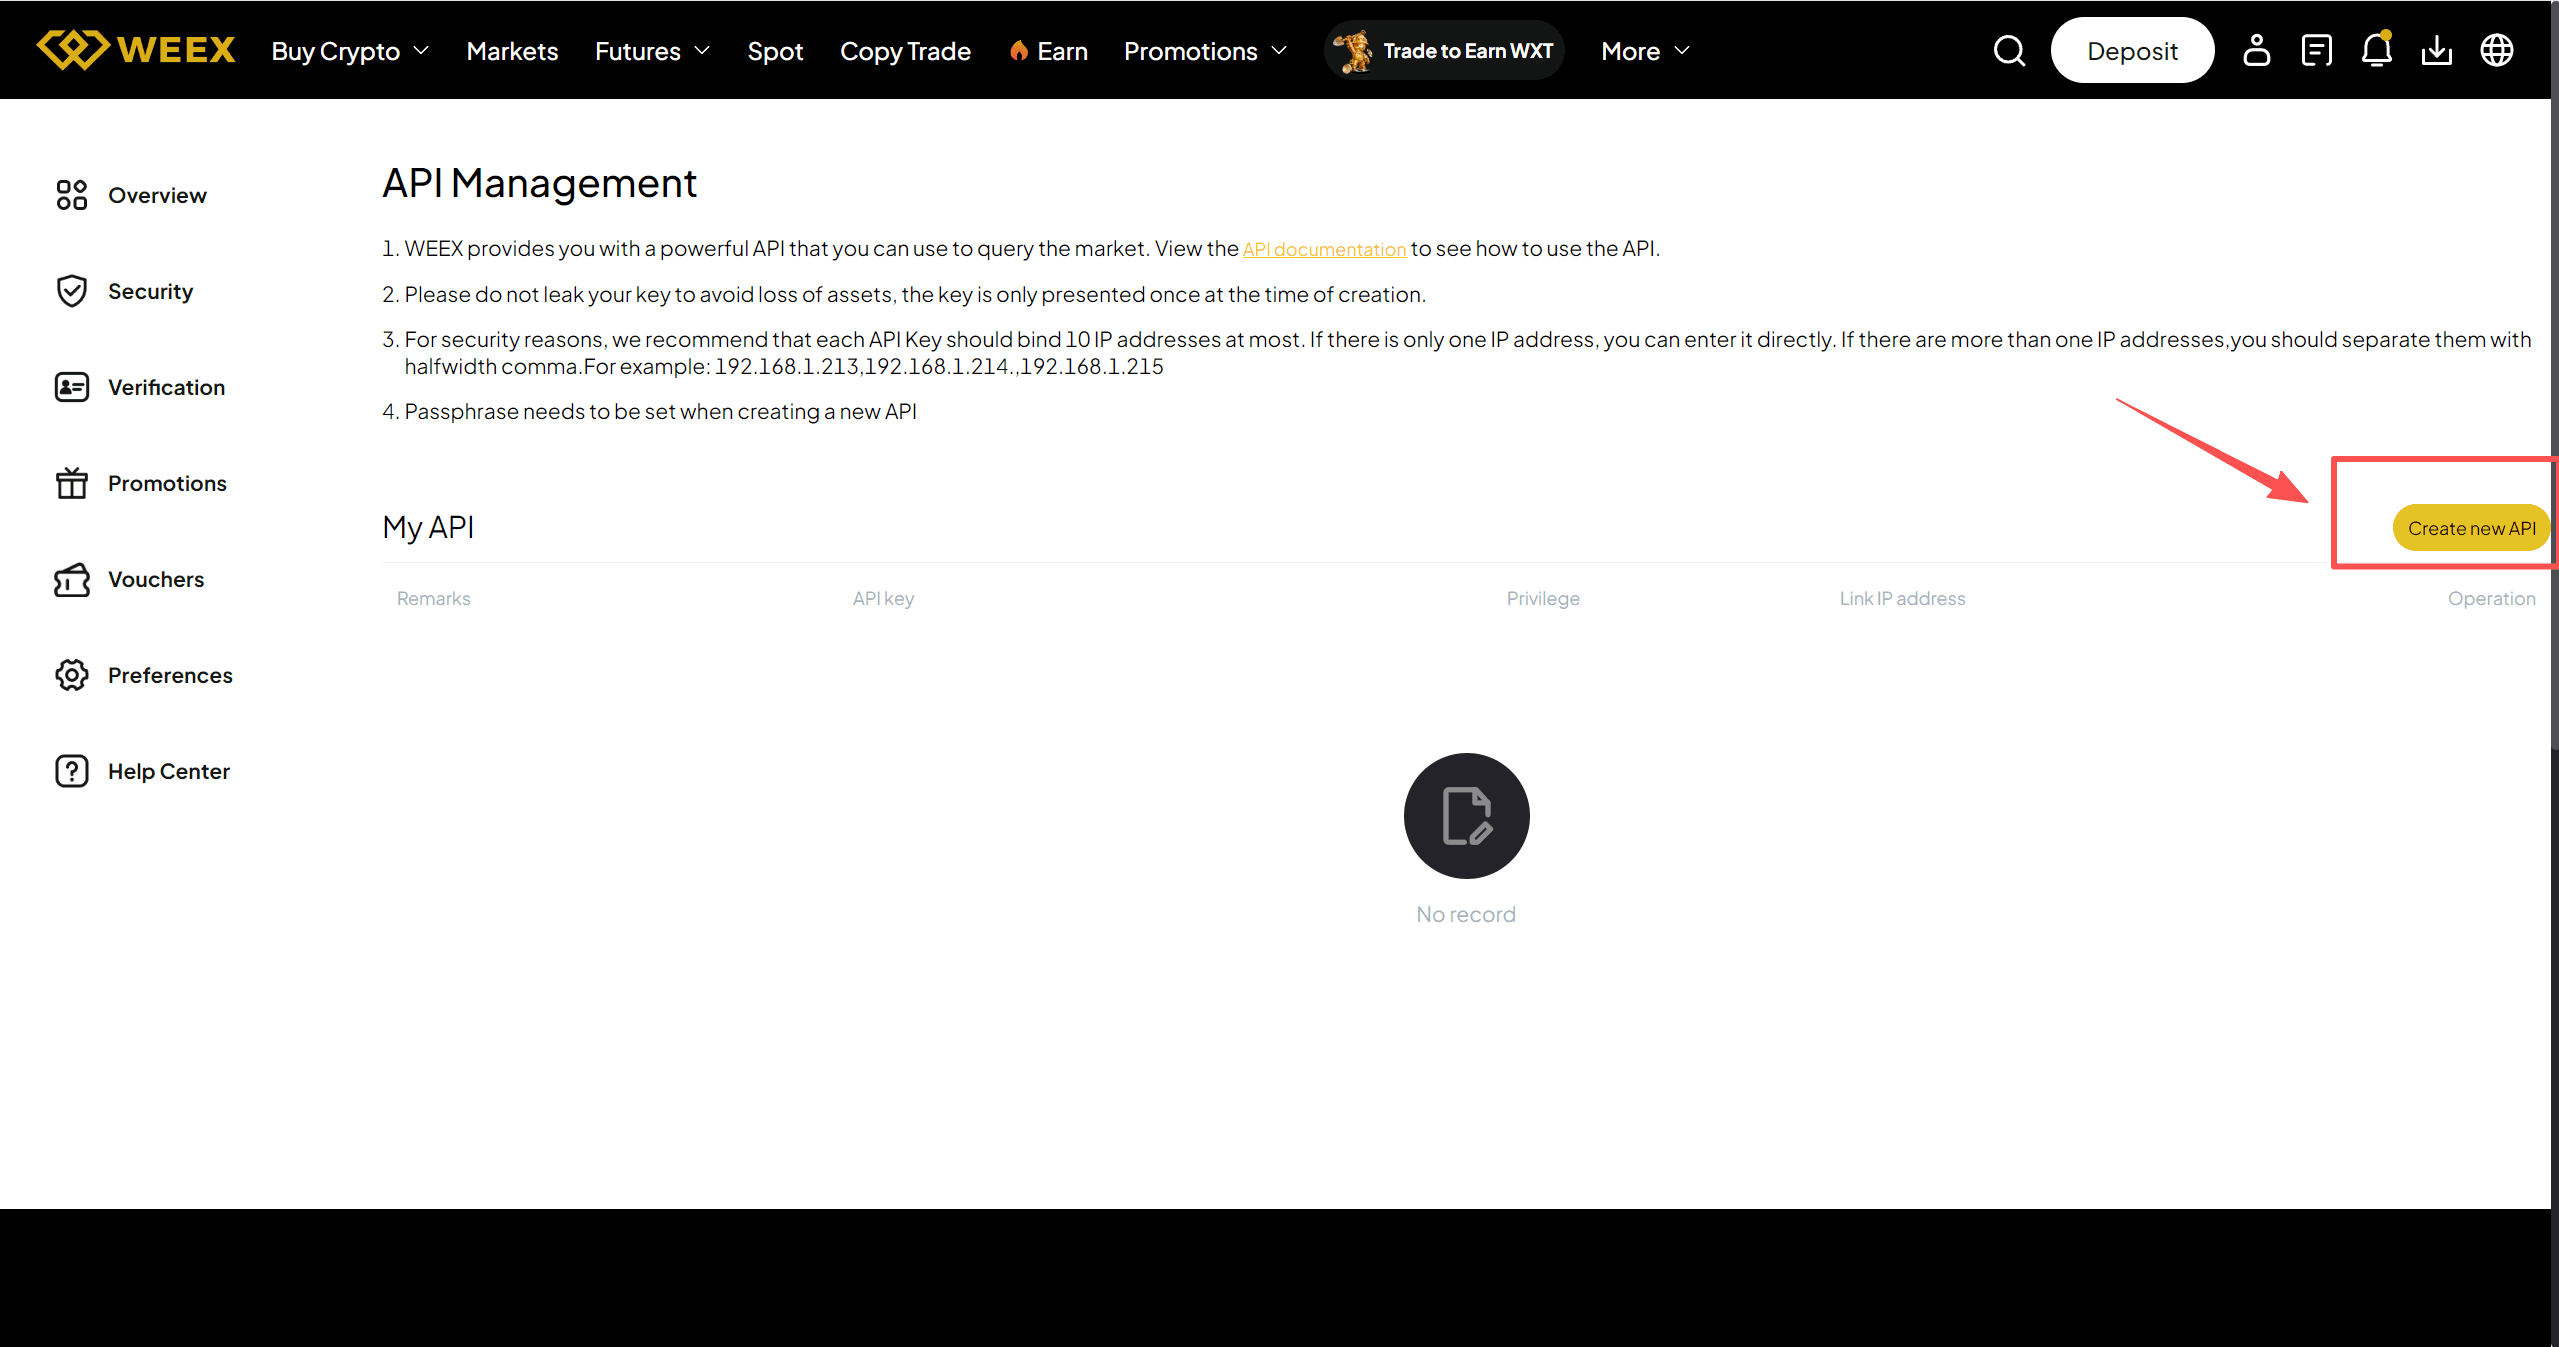Viewport: 2559px width, 1347px height.
Task: Open the Copy Trade menu item
Action: click(905, 51)
